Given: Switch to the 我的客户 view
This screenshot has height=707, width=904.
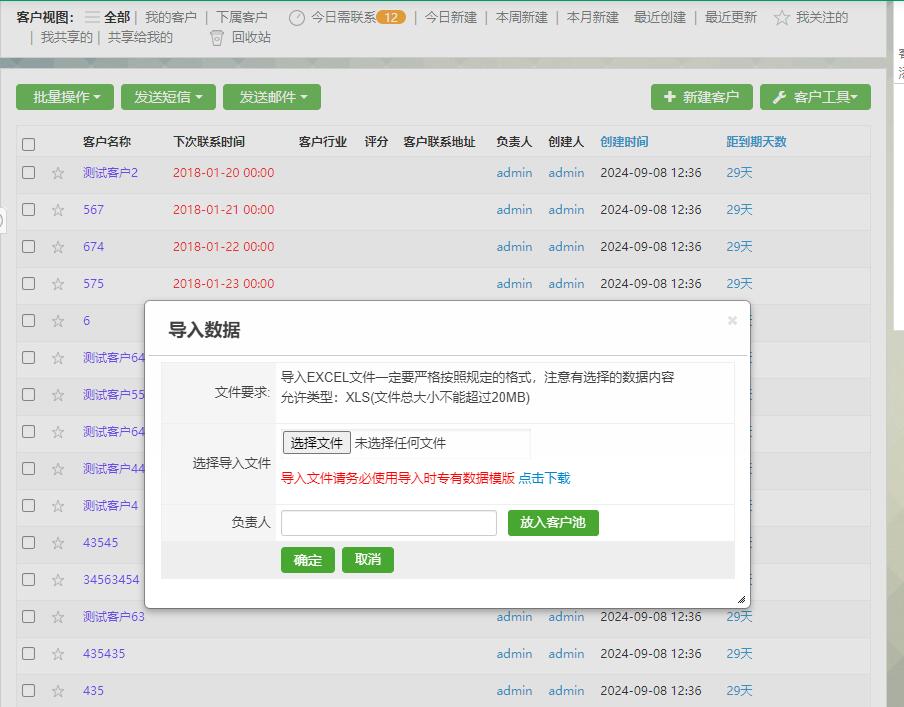Looking at the screenshot, I should click(171, 17).
